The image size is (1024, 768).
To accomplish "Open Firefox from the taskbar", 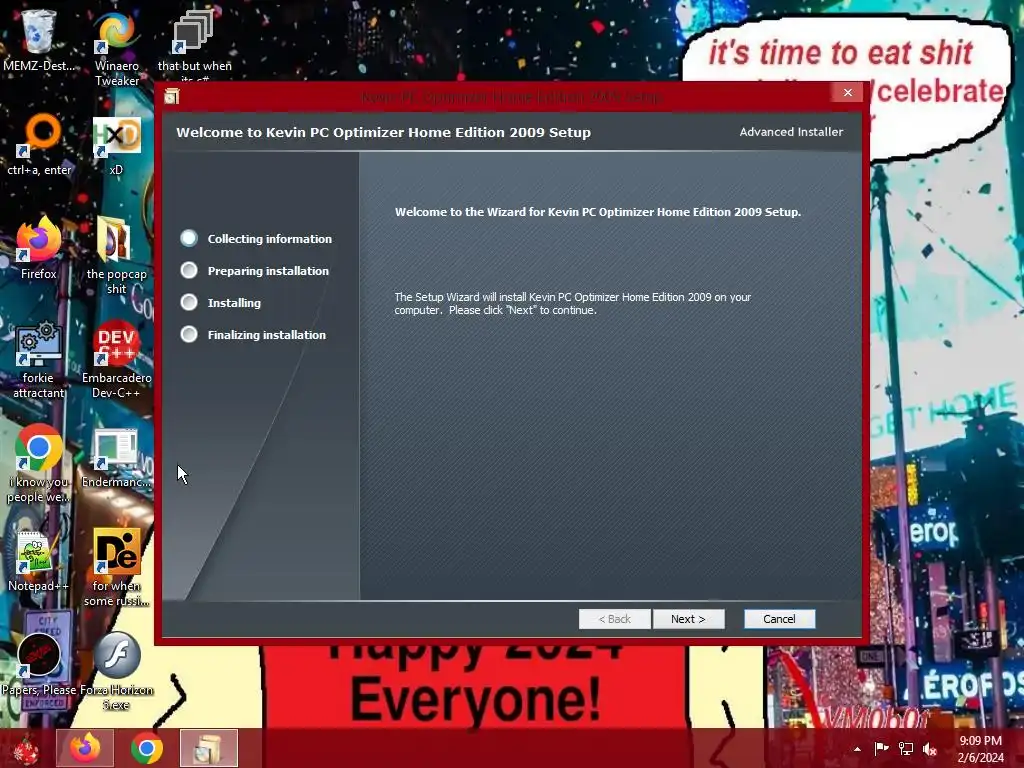I will coord(85,748).
